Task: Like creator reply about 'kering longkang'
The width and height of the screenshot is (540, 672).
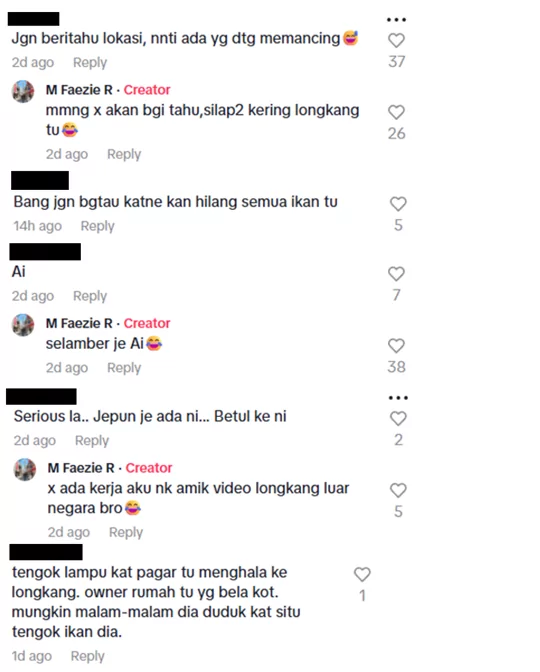Action: pos(396,112)
